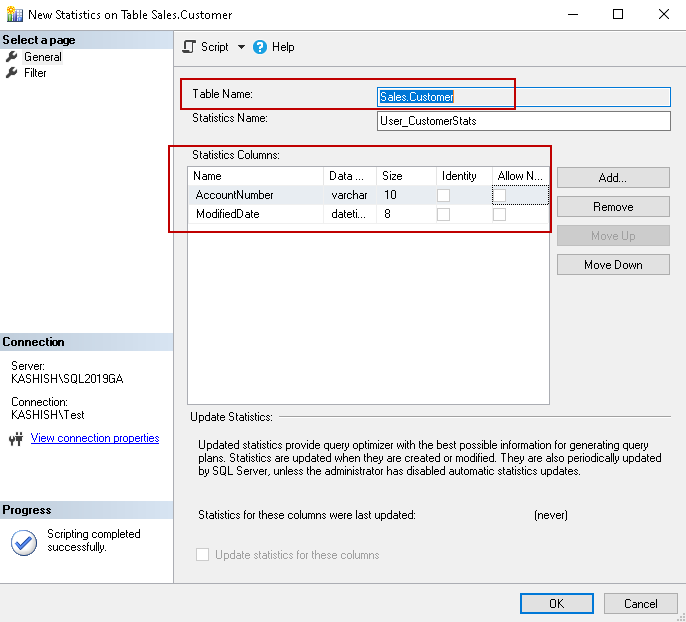Click the Data type column header
686x622 pixels.
tap(350, 176)
